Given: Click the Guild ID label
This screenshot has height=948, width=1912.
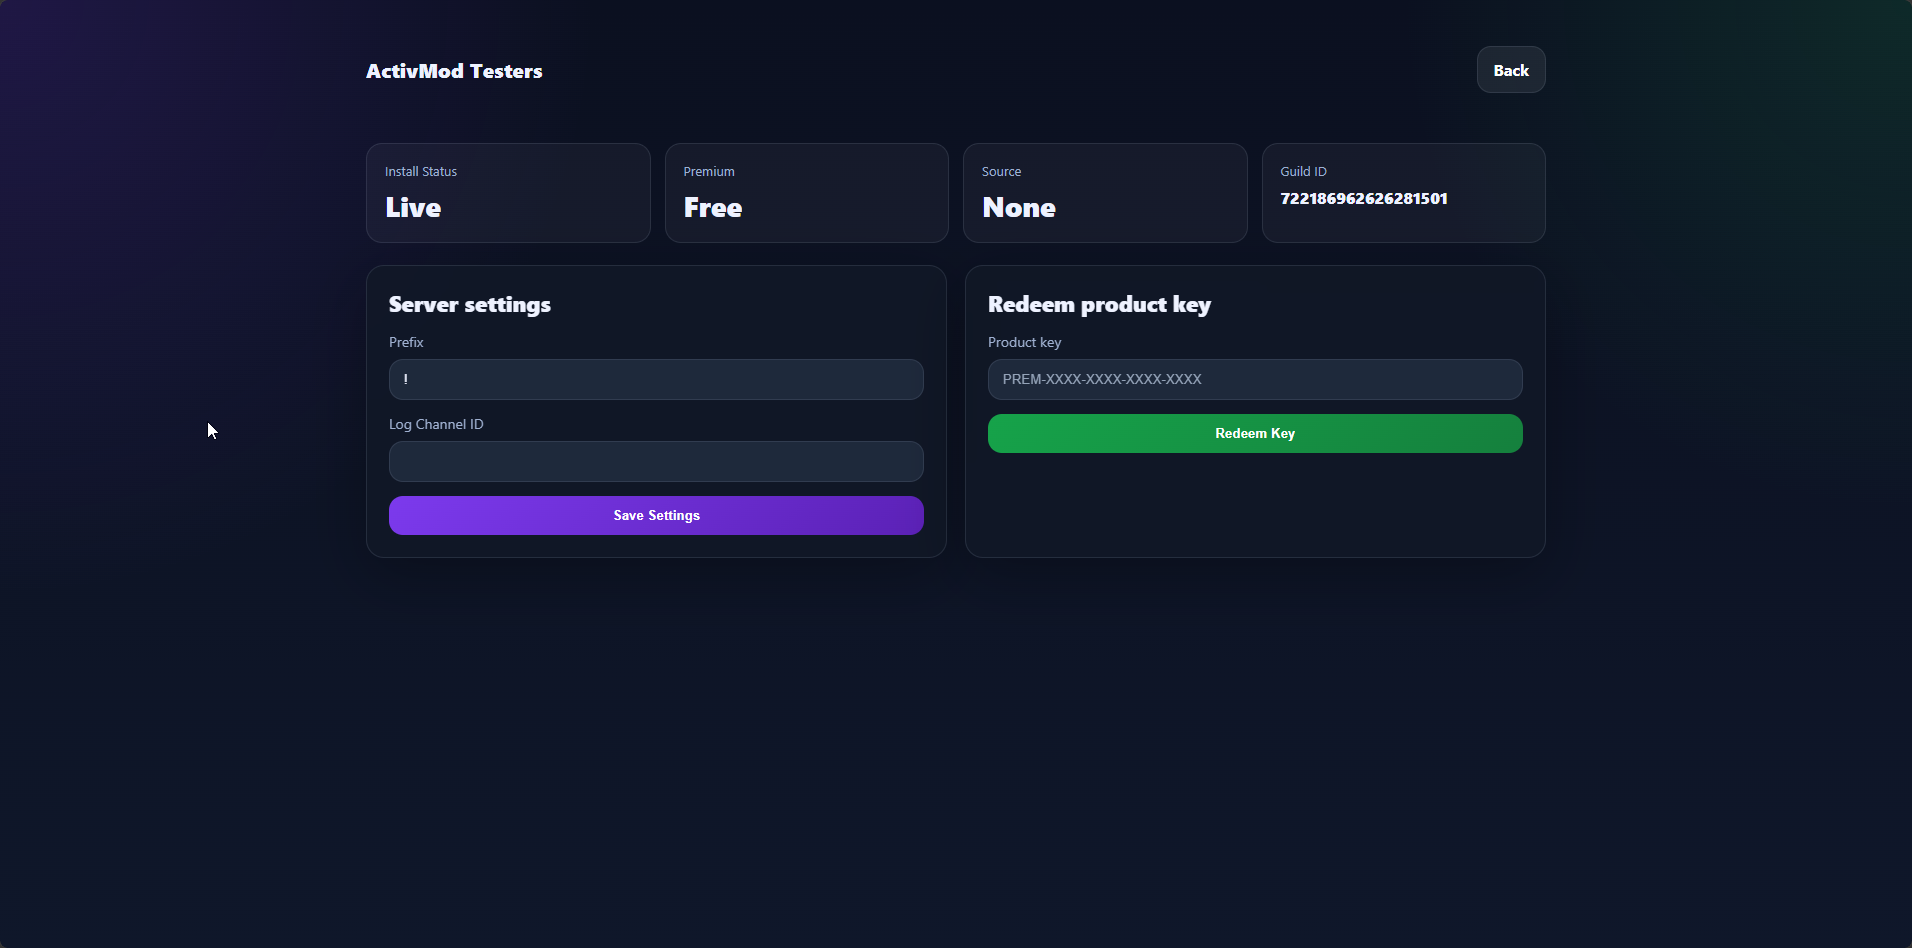Looking at the screenshot, I should pos(1303,172).
